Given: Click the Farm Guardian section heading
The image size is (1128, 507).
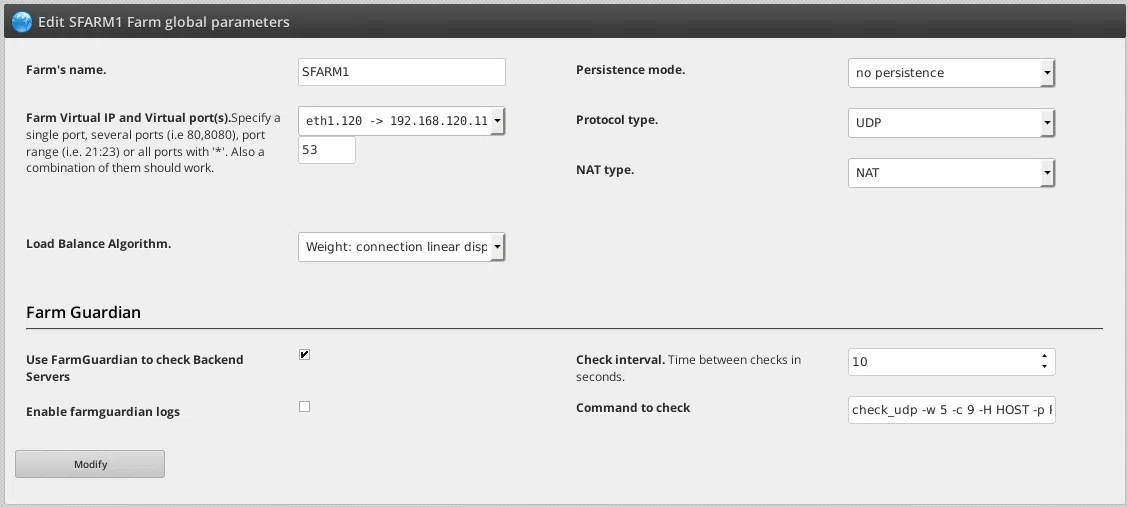Looking at the screenshot, I should 83,312.
